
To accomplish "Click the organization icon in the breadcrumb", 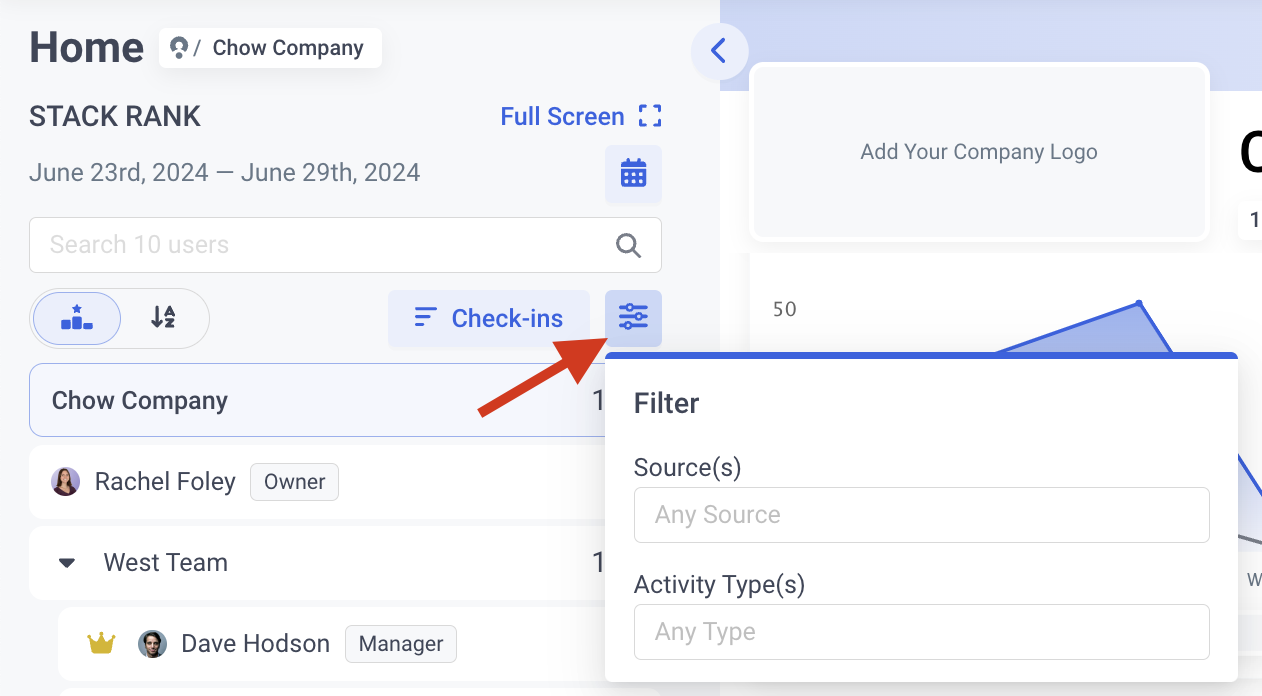I will click(180, 47).
